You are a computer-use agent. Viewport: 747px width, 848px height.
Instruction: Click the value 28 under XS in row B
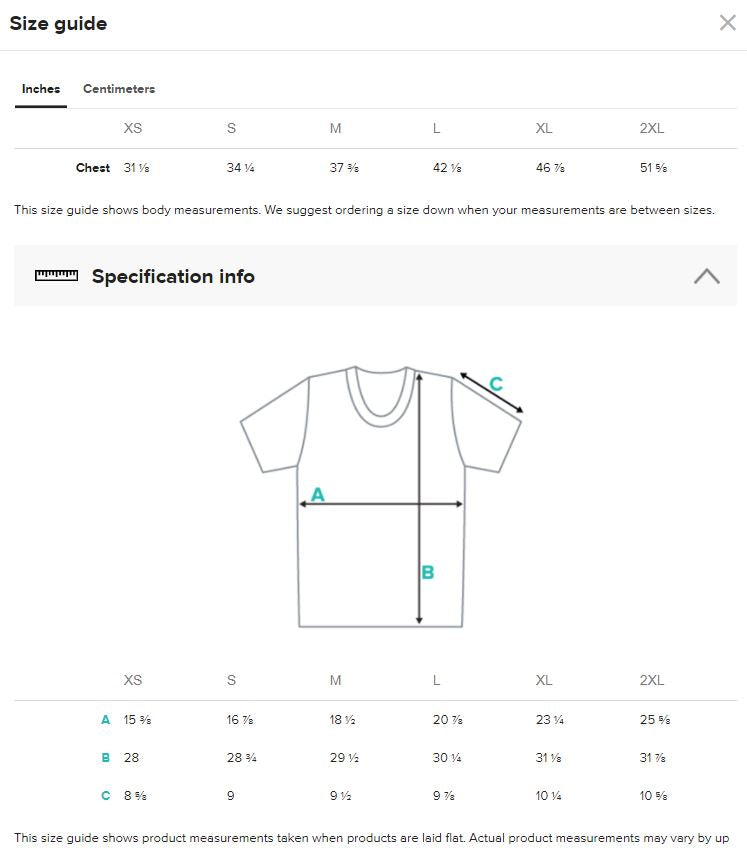coord(131,757)
